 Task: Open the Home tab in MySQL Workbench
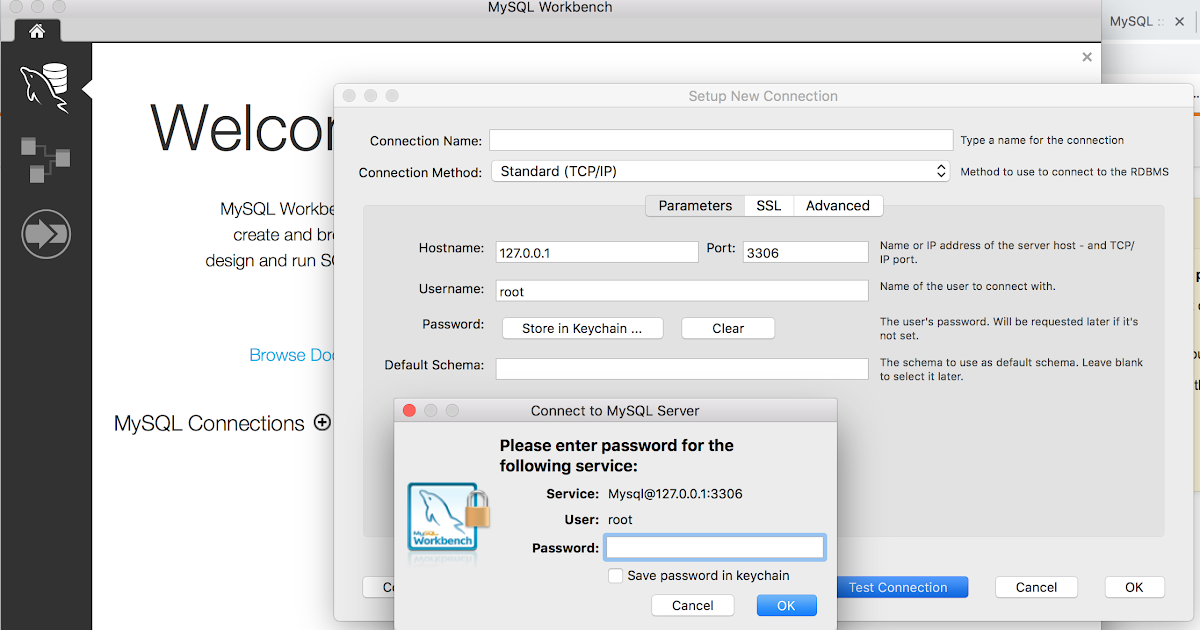(37, 30)
